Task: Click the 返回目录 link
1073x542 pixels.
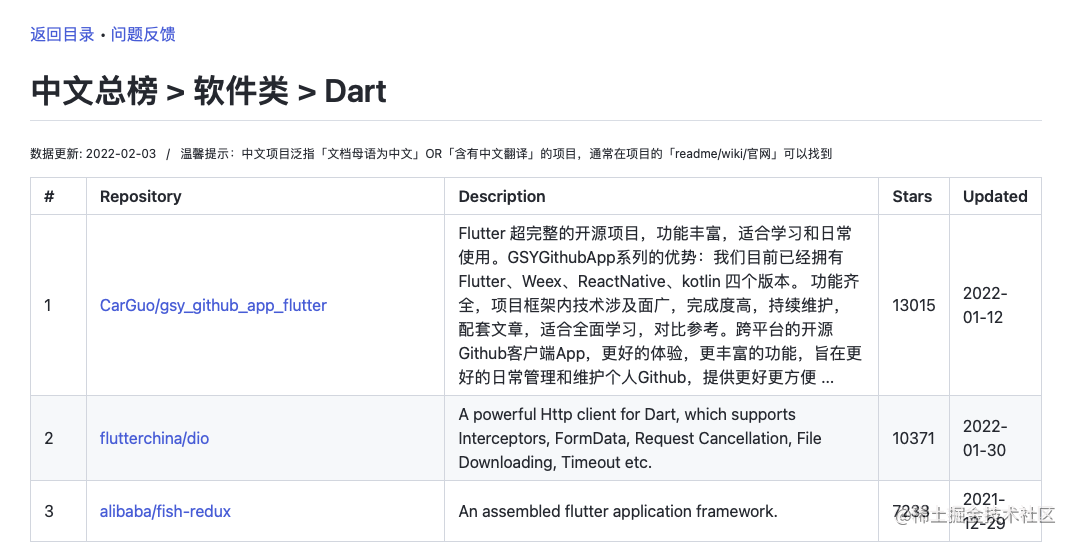Action: coord(62,34)
